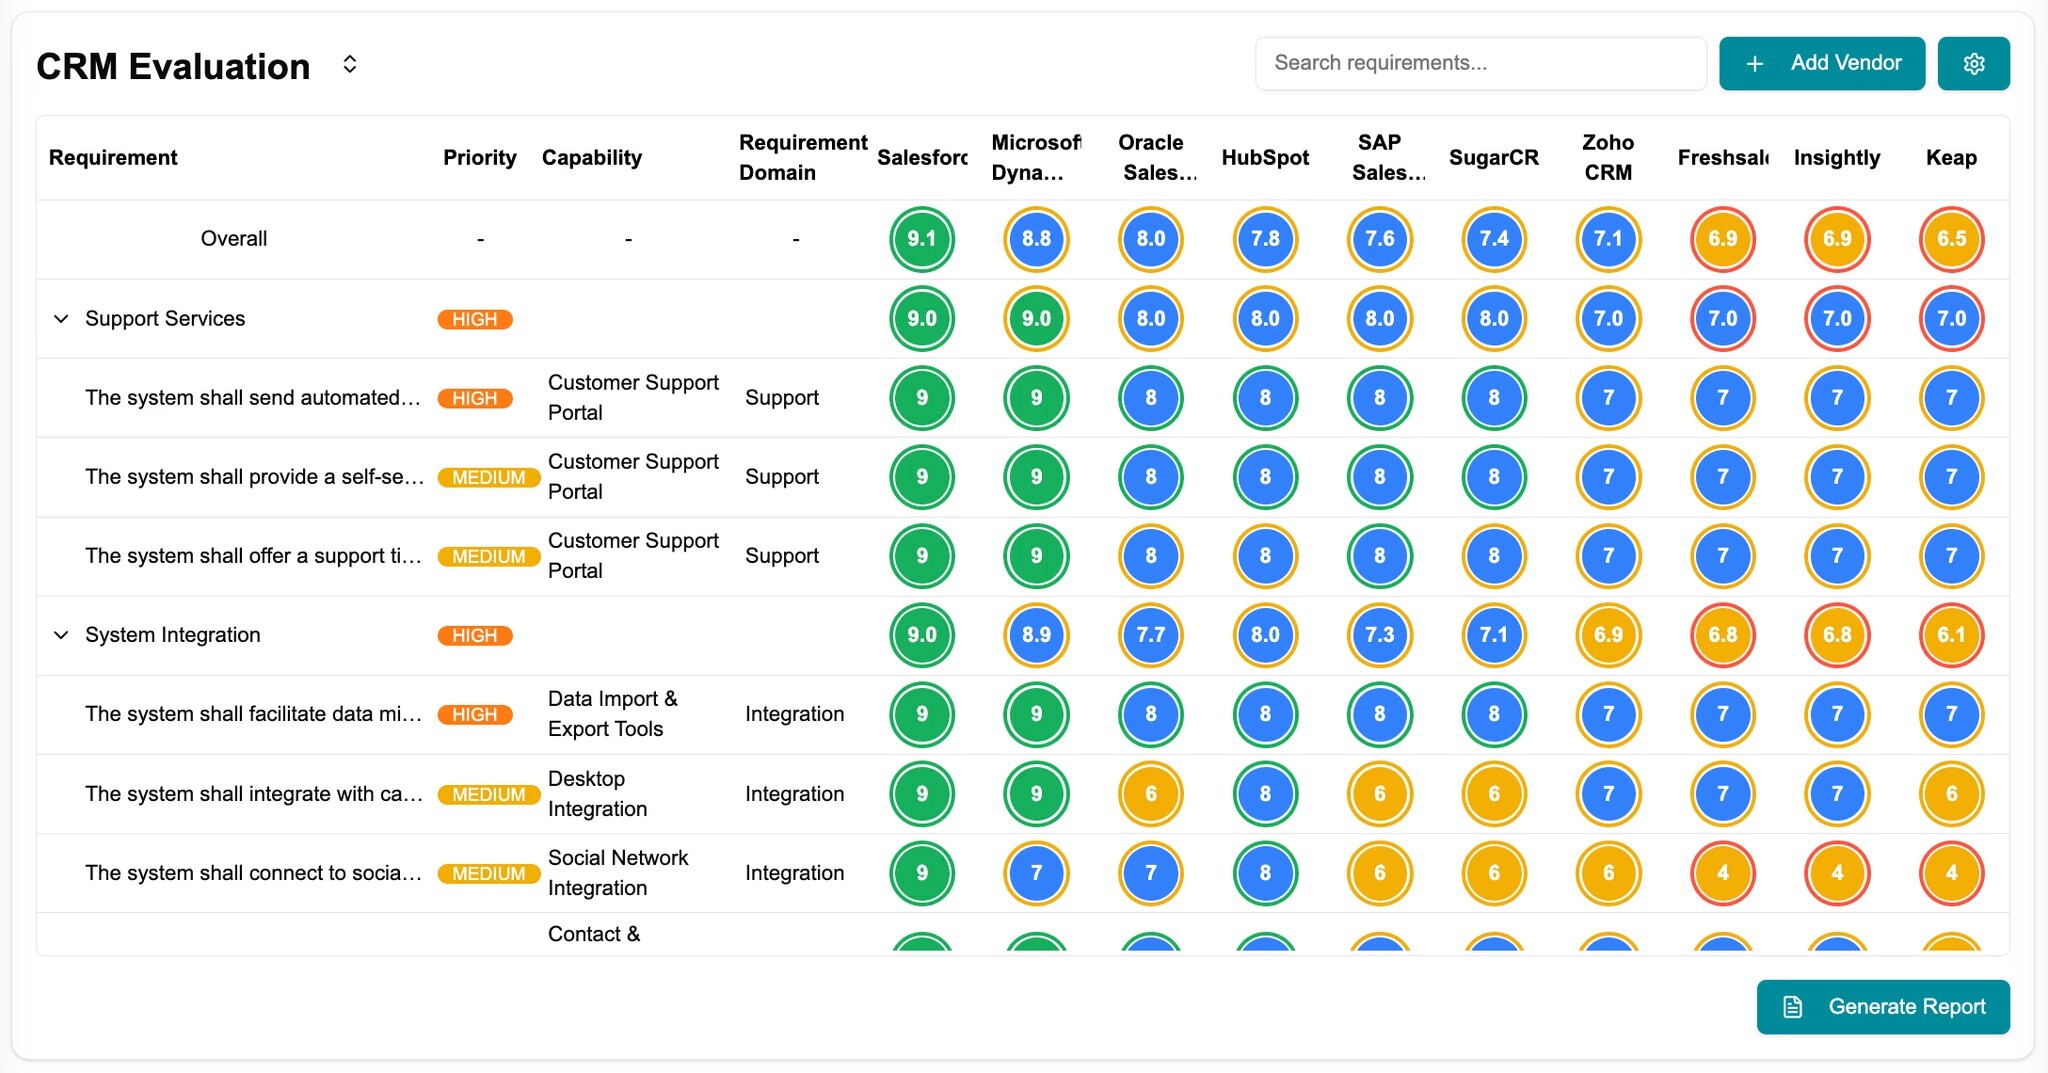2048x1073 pixels.
Task: Select the Overall row label
Action: coord(234,239)
